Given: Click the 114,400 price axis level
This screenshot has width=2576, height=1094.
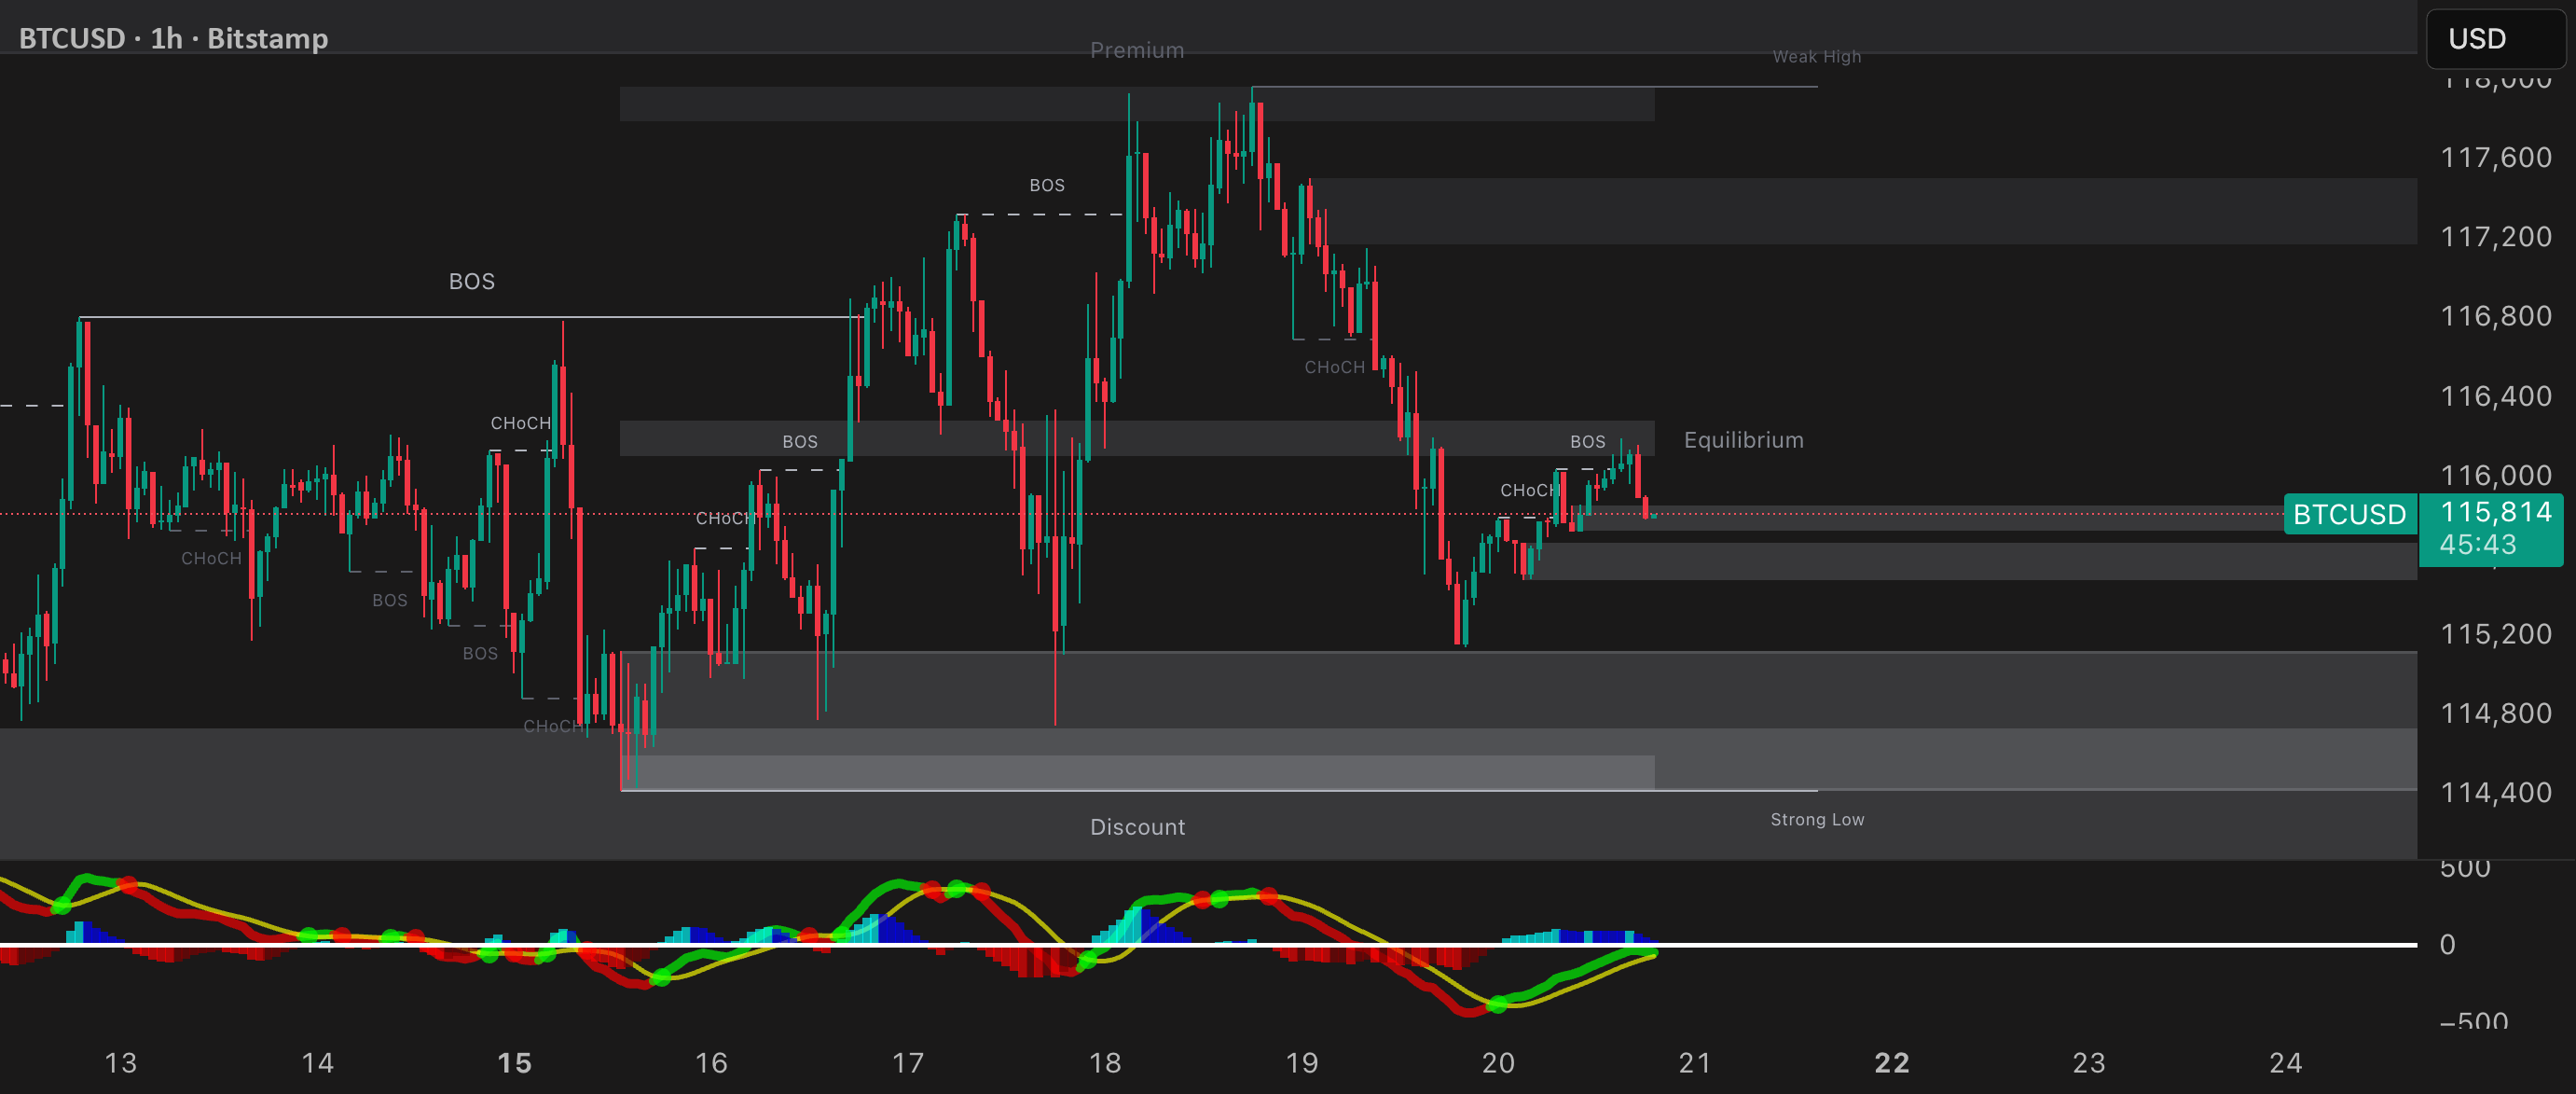Looking at the screenshot, I should (2496, 793).
